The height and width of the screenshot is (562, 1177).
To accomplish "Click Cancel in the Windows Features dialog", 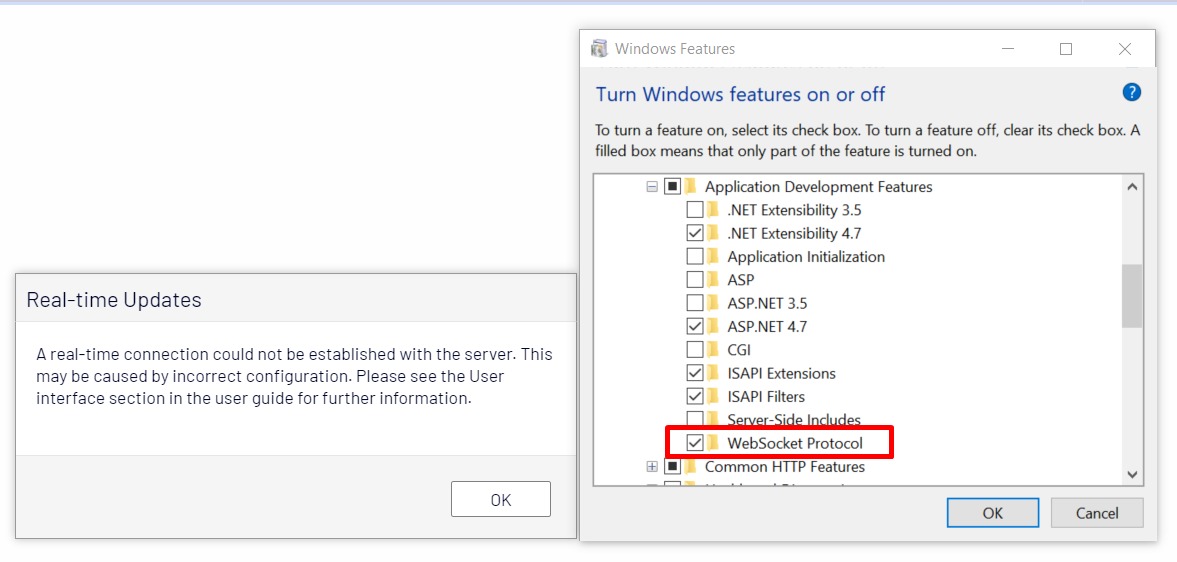I will [x=1097, y=513].
